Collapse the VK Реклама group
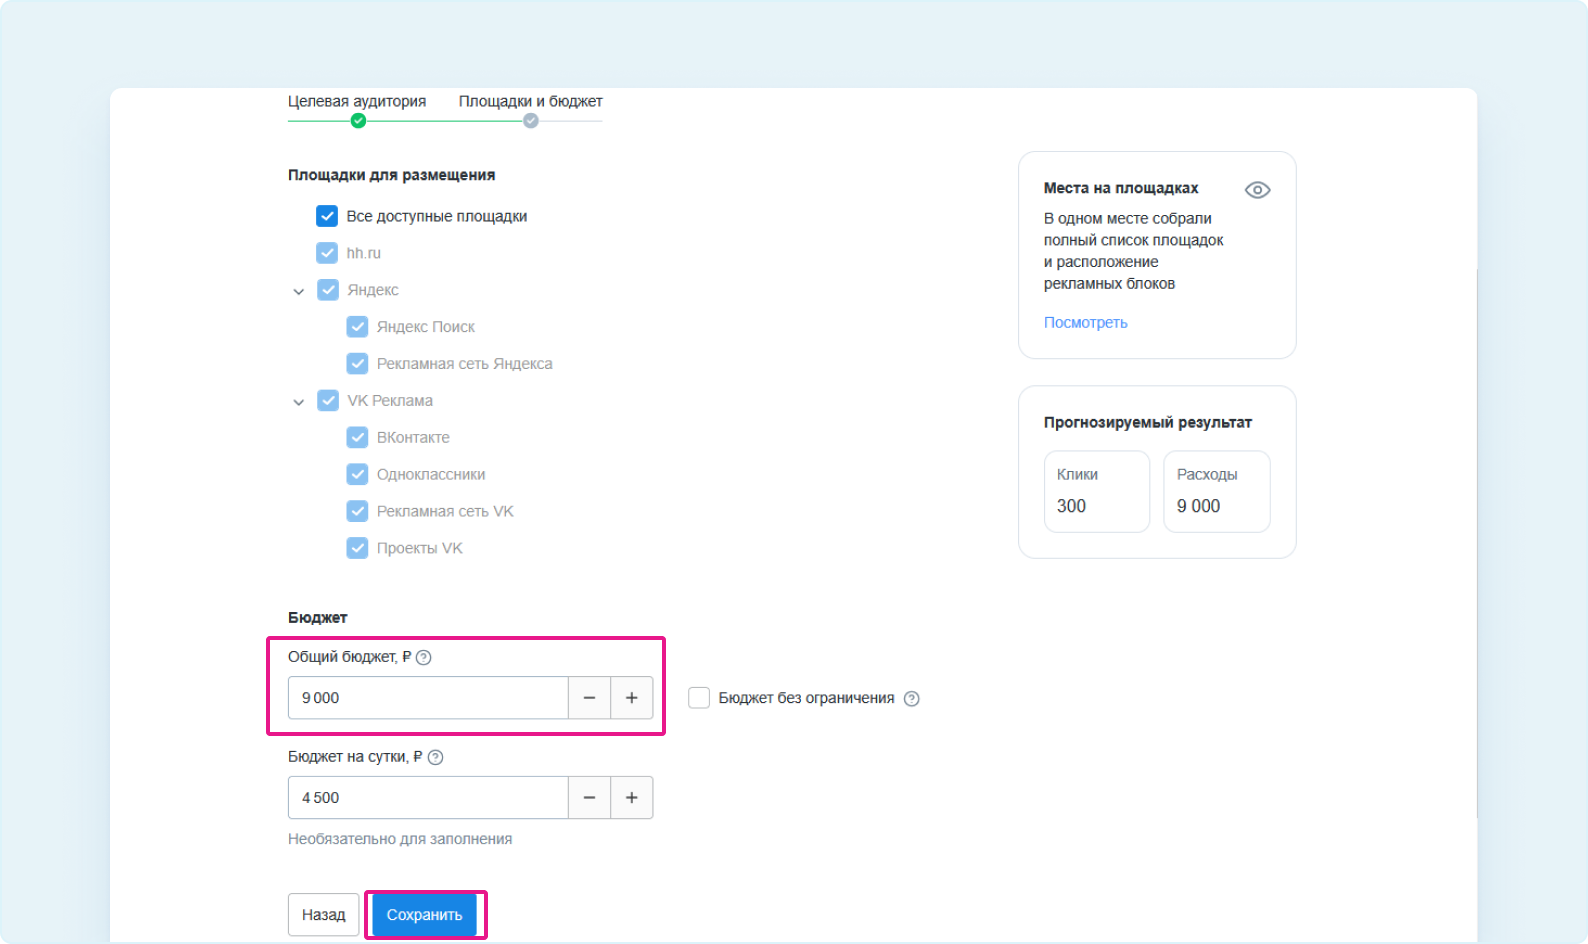 coord(298,402)
